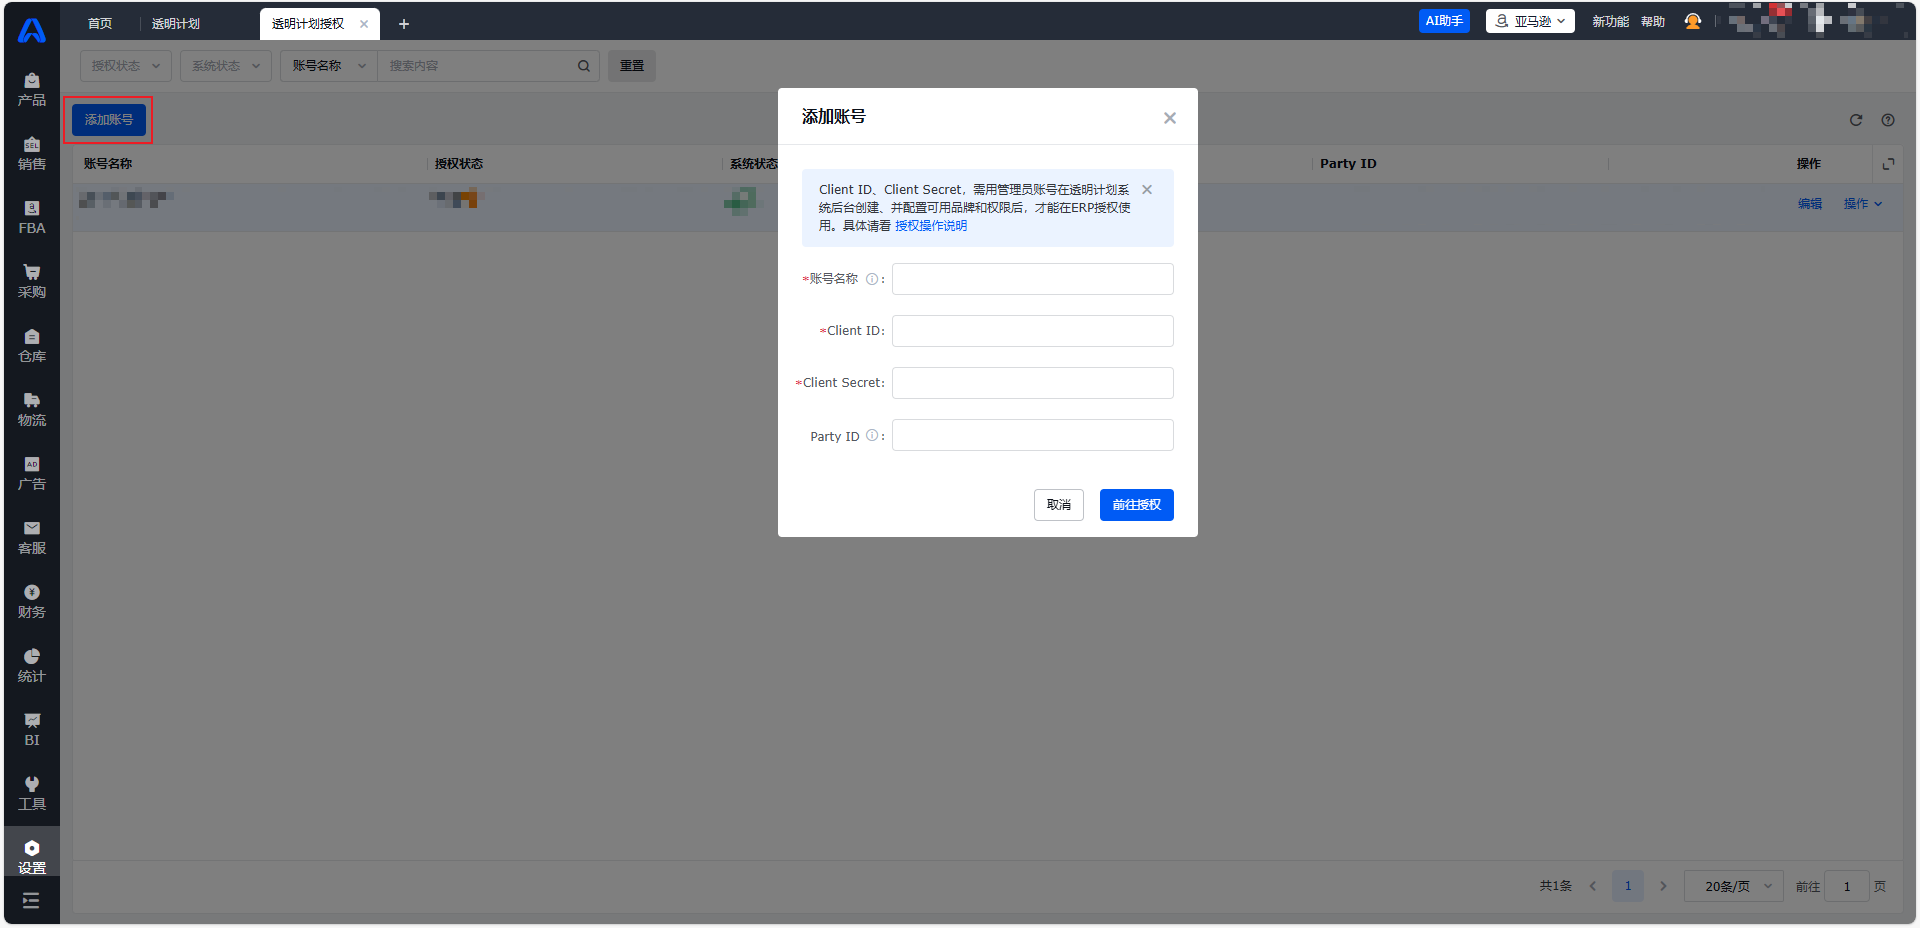Open the 财务 finance section
Viewport: 1920px width, 928px height.
click(x=31, y=601)
